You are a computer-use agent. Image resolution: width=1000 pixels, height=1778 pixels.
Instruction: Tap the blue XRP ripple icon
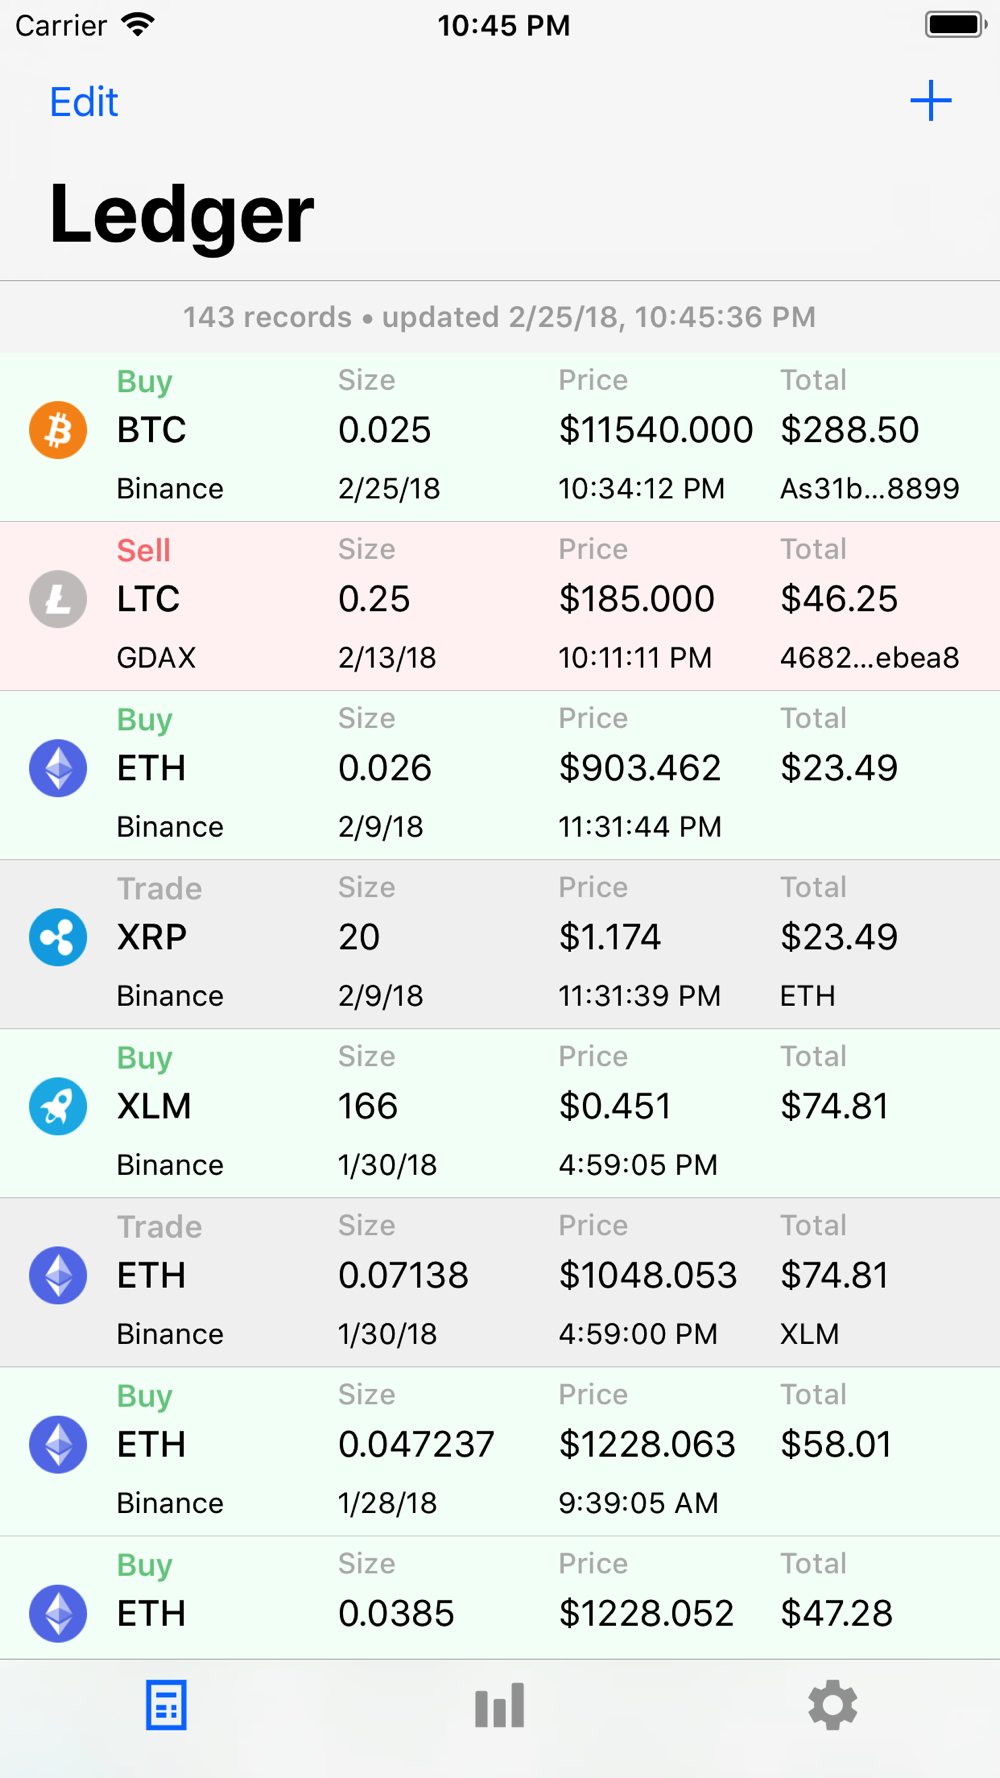(58, 937)
